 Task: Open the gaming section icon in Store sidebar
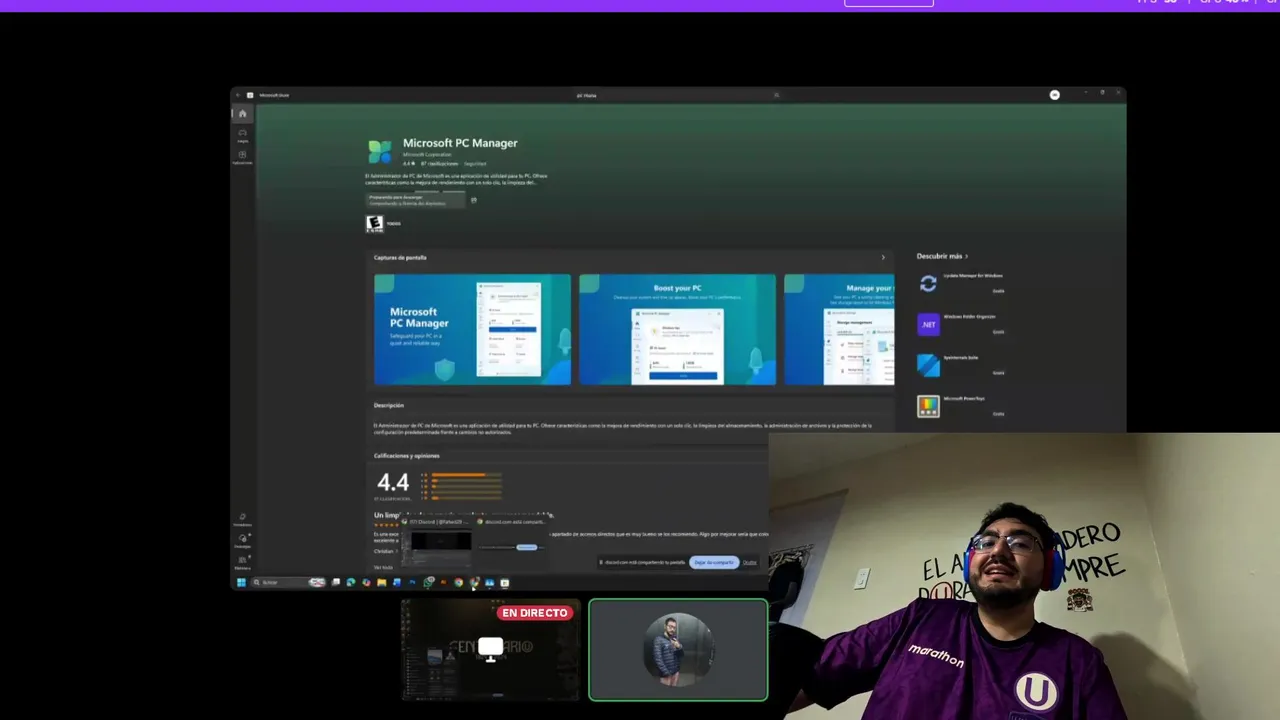242,134
